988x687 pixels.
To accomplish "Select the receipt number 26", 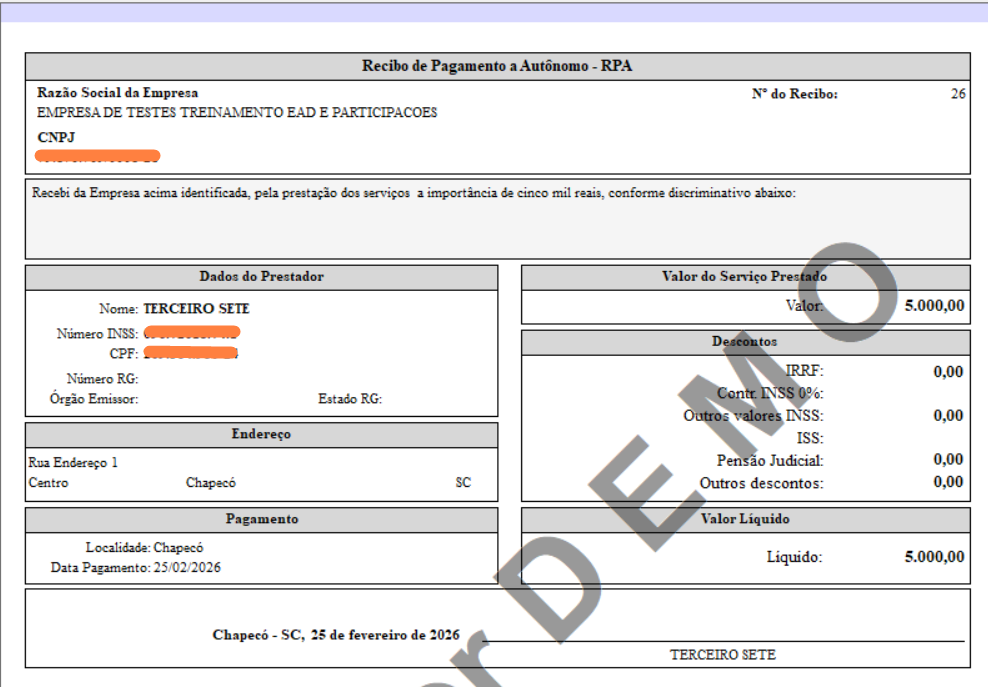I will pyautogui.click(x=958, y=95).
